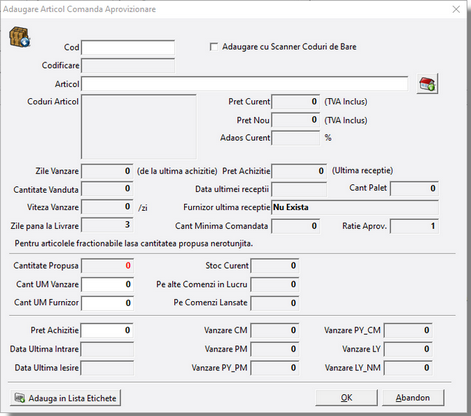Click the Coduri Articol list box

(x=139, y=127)
